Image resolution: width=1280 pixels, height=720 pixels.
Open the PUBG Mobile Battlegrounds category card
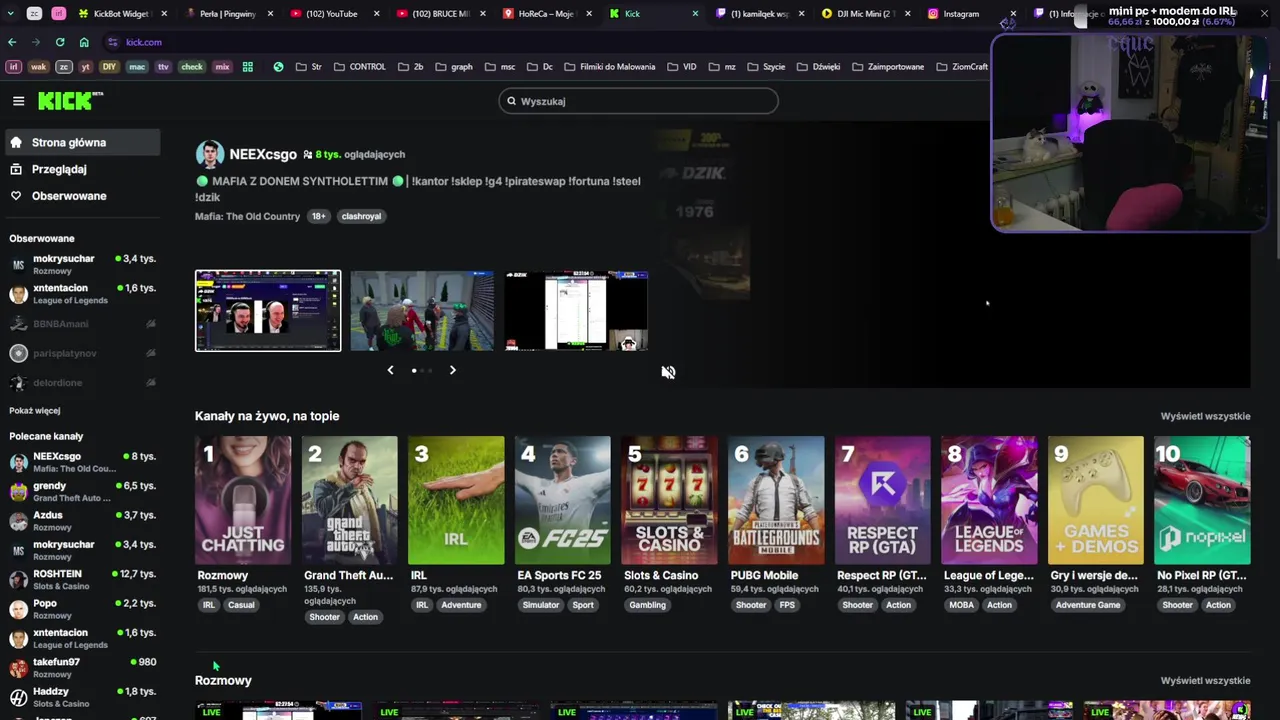click(x=776, y=500)
